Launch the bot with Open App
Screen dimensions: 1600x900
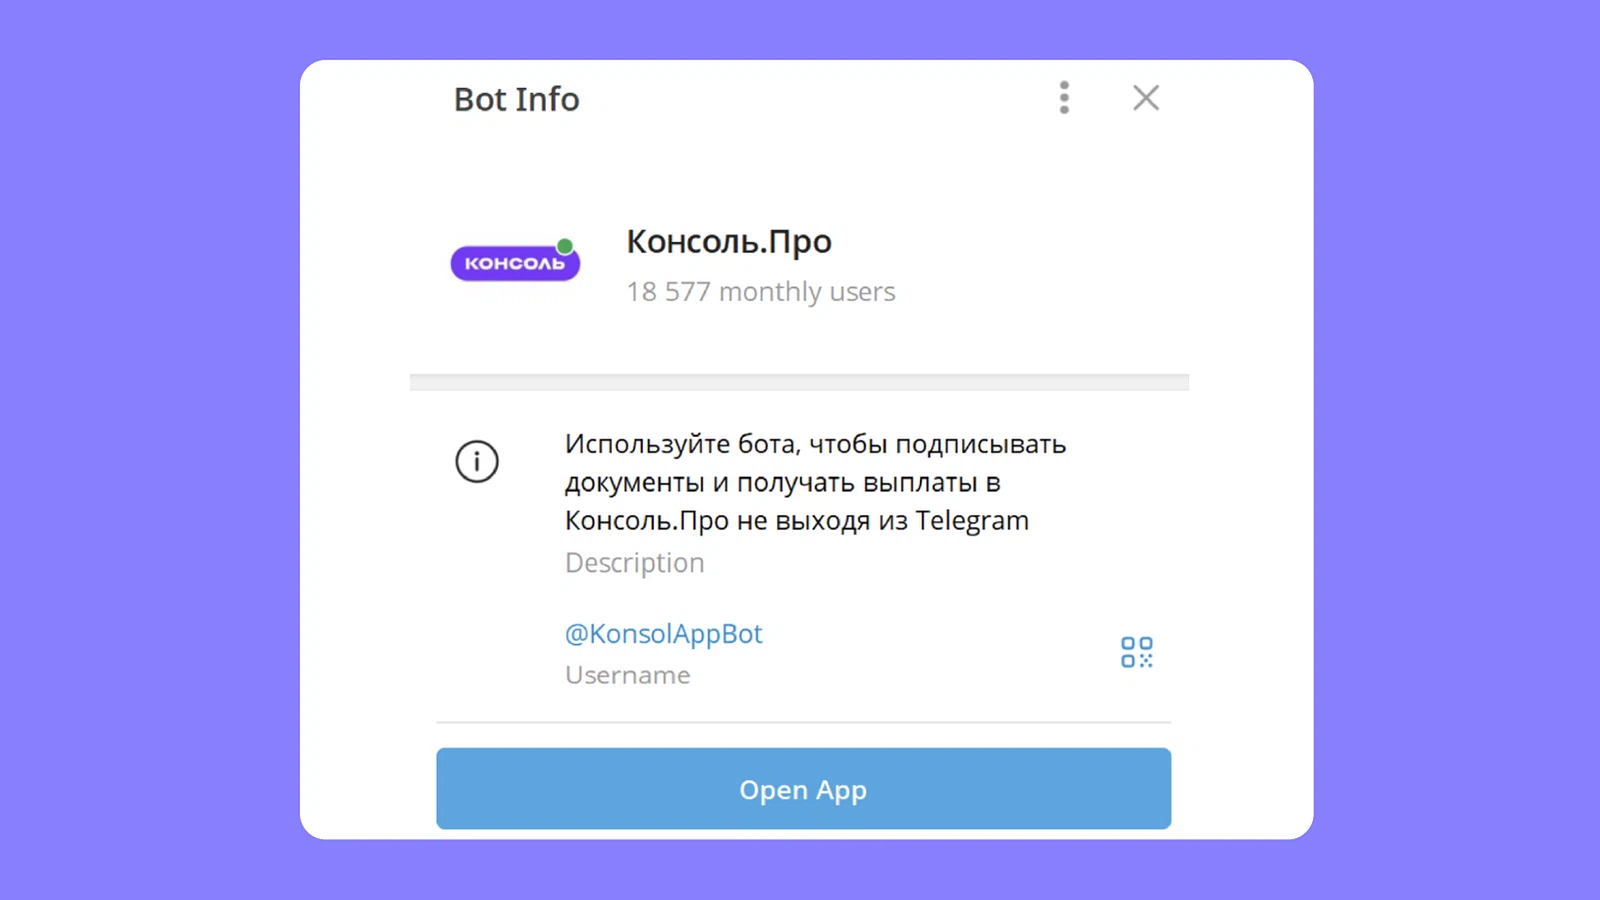pyautogui.click(x=803, y=789)
